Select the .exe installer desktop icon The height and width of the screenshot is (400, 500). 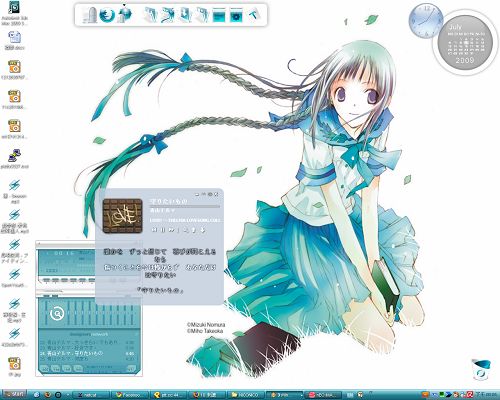14,158
